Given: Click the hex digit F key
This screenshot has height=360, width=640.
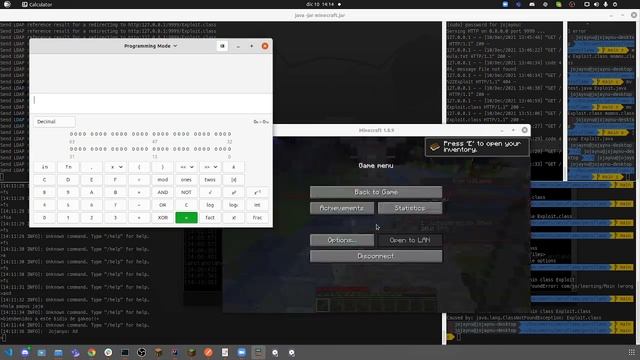Looking at the screenshot, I should tap(116, 180).
